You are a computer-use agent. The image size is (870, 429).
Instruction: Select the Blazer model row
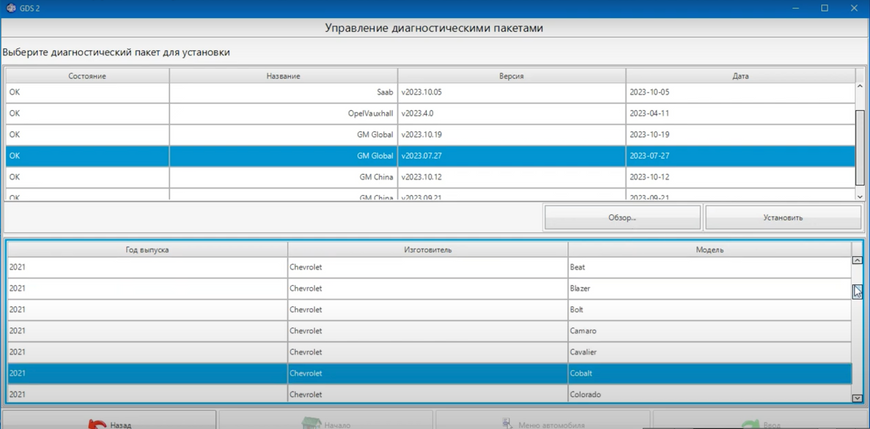click(429, 289)
